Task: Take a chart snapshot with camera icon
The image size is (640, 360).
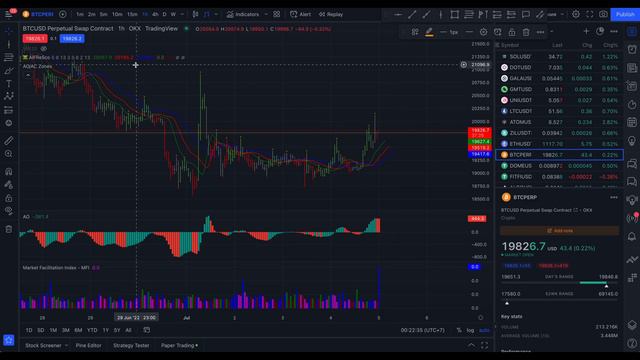Action: pos(603,14)
